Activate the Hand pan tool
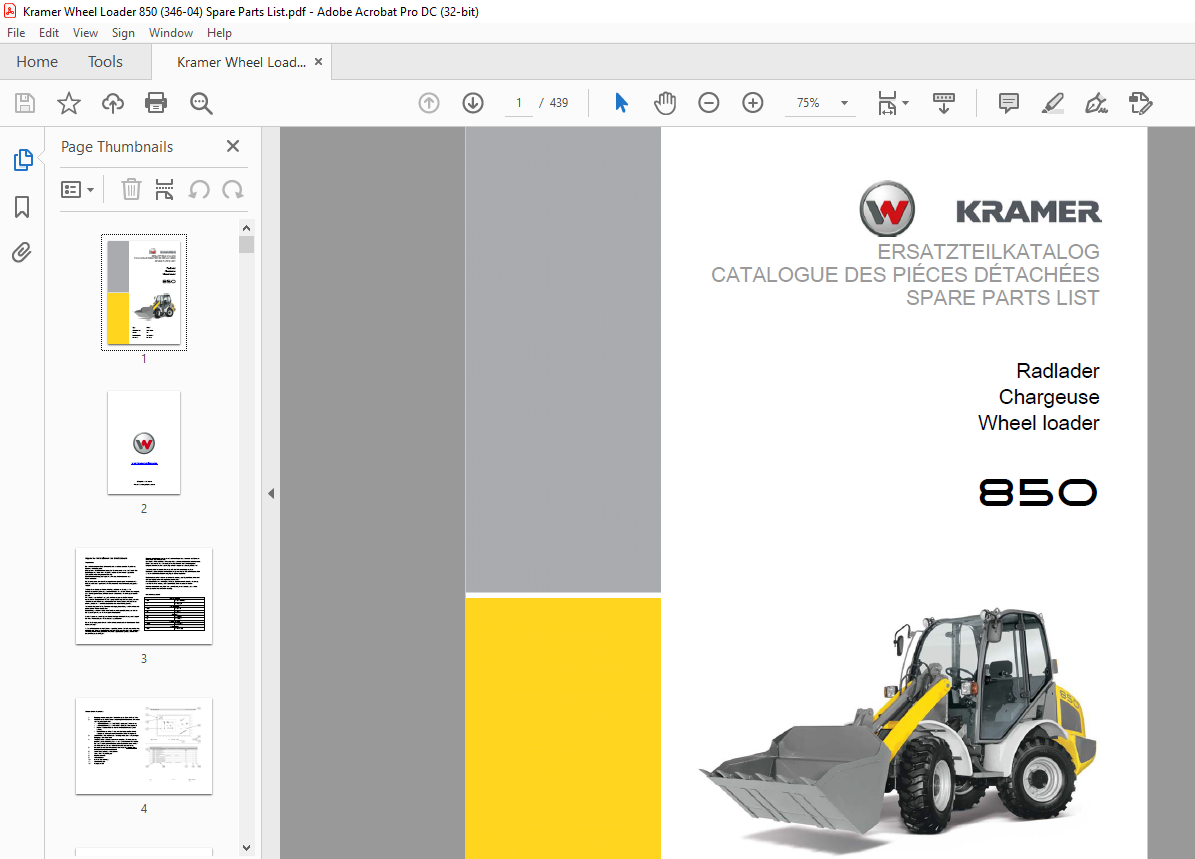This screenshot has height=859, width=1195. (665, 103)
